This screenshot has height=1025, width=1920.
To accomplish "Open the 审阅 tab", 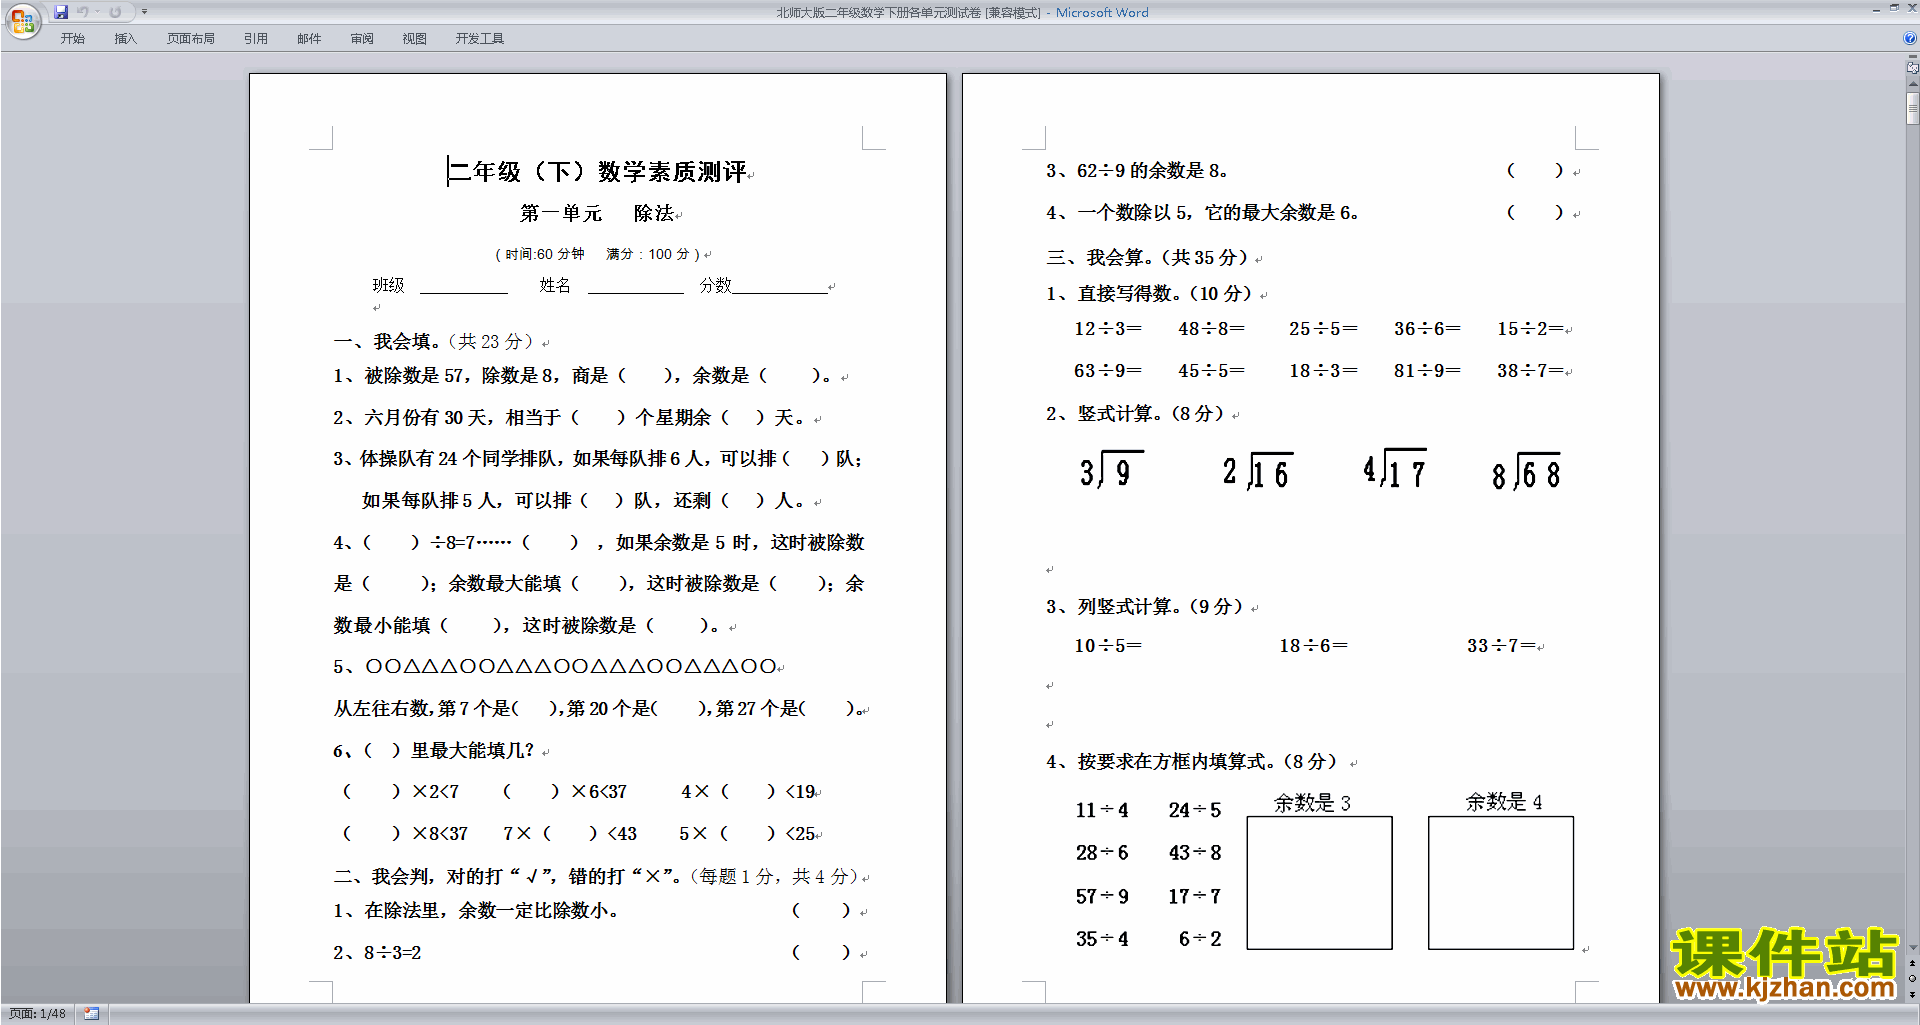I will 362,38.
